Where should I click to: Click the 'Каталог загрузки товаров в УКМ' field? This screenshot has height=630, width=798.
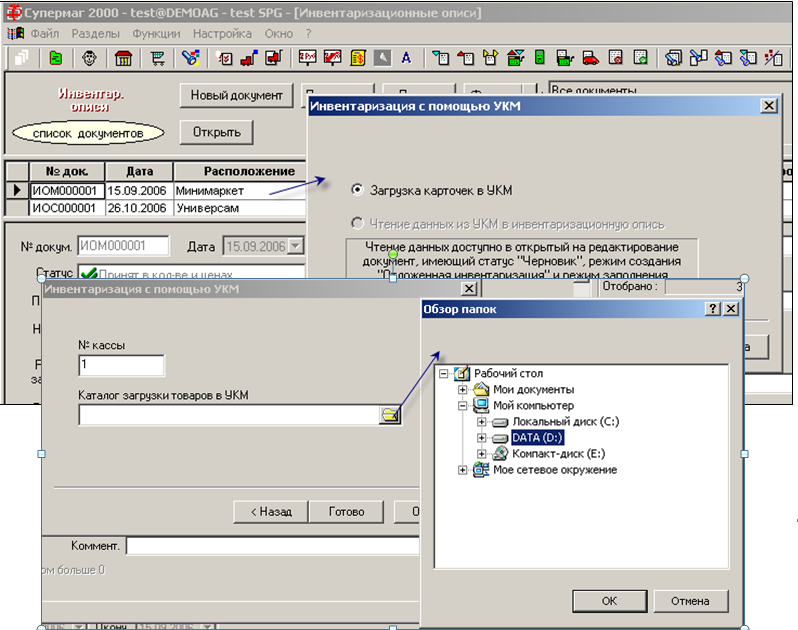pos(229,415)
